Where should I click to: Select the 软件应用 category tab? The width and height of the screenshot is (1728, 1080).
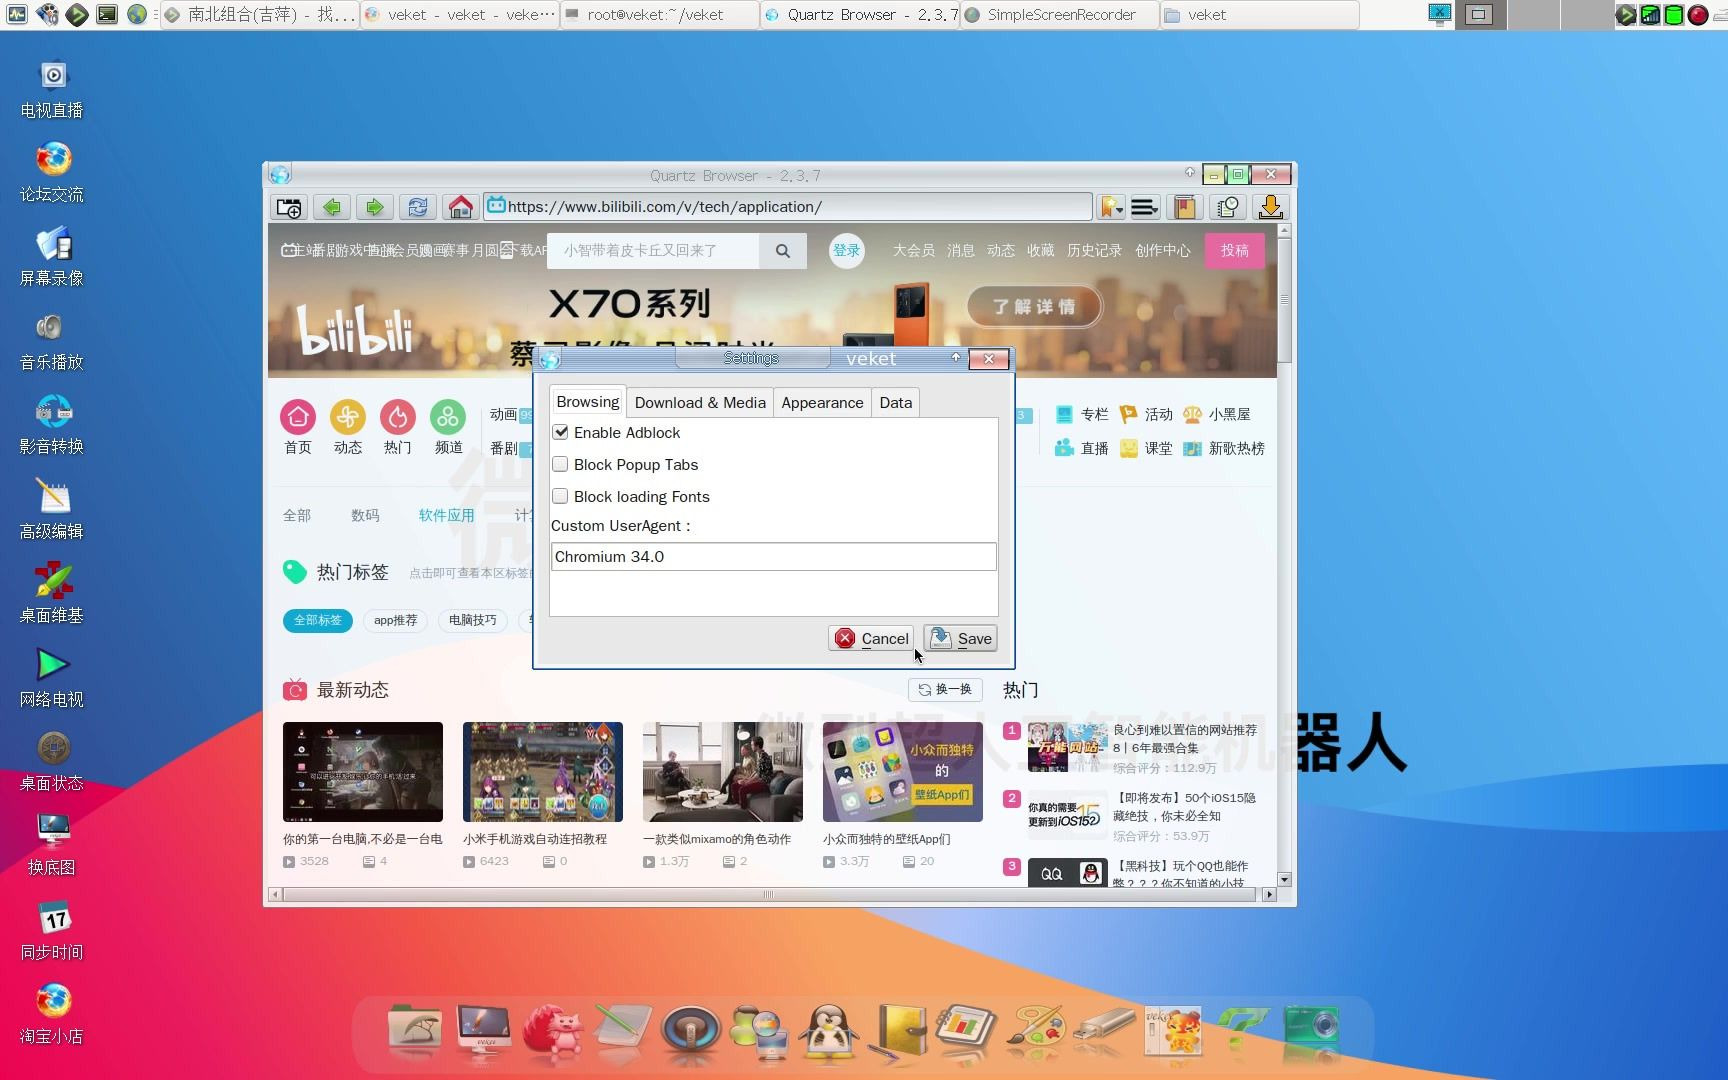446,515
